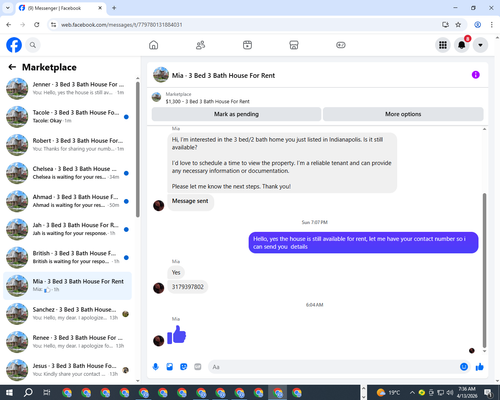This screenshot has width=500, height=400.
Task: Open Sanchez conversation
Action: 67,314
